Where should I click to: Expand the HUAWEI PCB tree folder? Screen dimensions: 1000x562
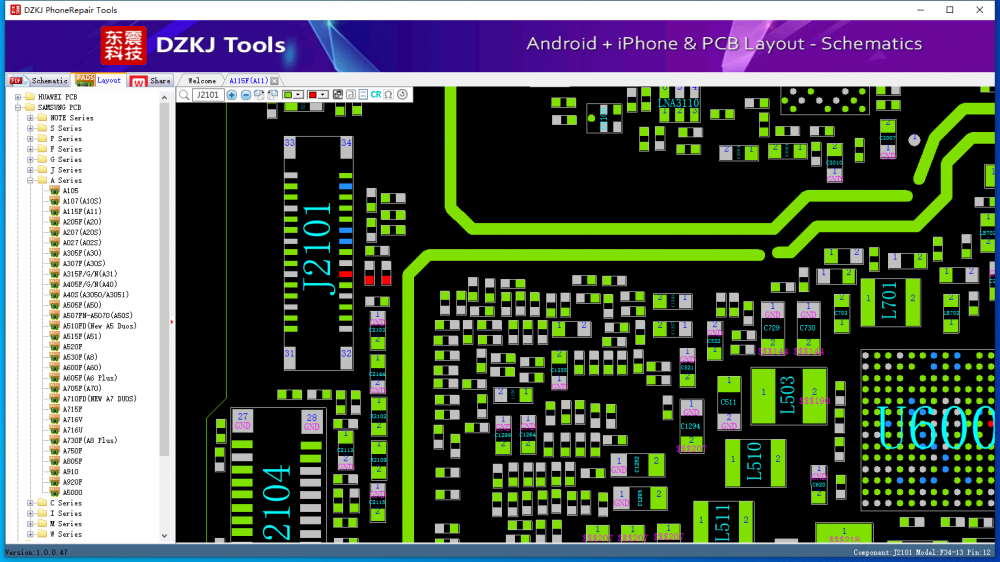[x=17, y=97]
